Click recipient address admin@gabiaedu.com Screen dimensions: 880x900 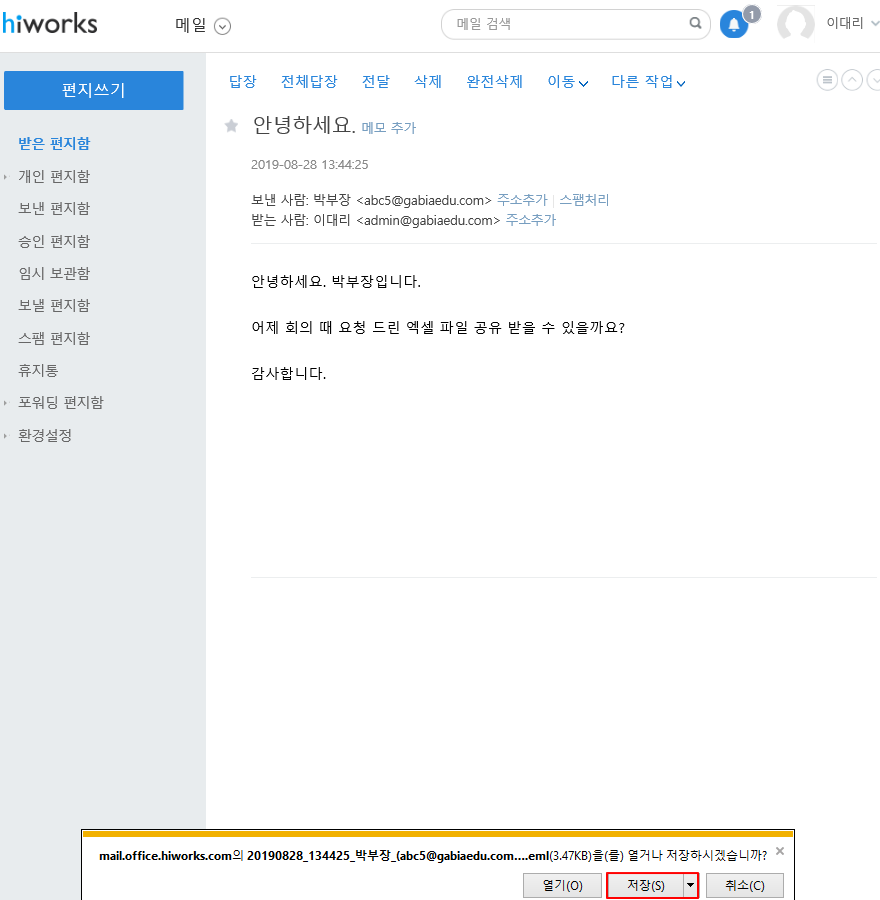[x=428, y=220]
